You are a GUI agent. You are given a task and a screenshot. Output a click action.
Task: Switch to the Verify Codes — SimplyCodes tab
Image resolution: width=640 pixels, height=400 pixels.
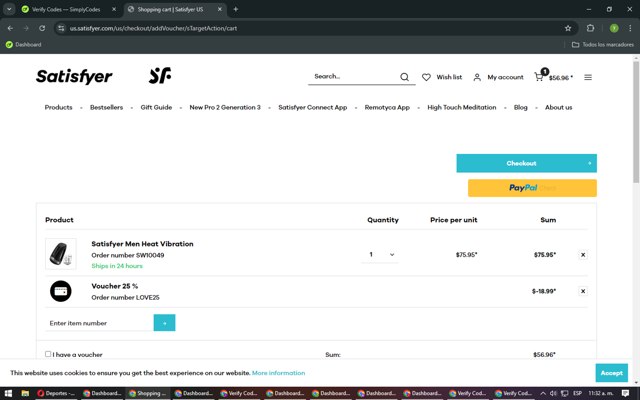click(x=66, y=9)
